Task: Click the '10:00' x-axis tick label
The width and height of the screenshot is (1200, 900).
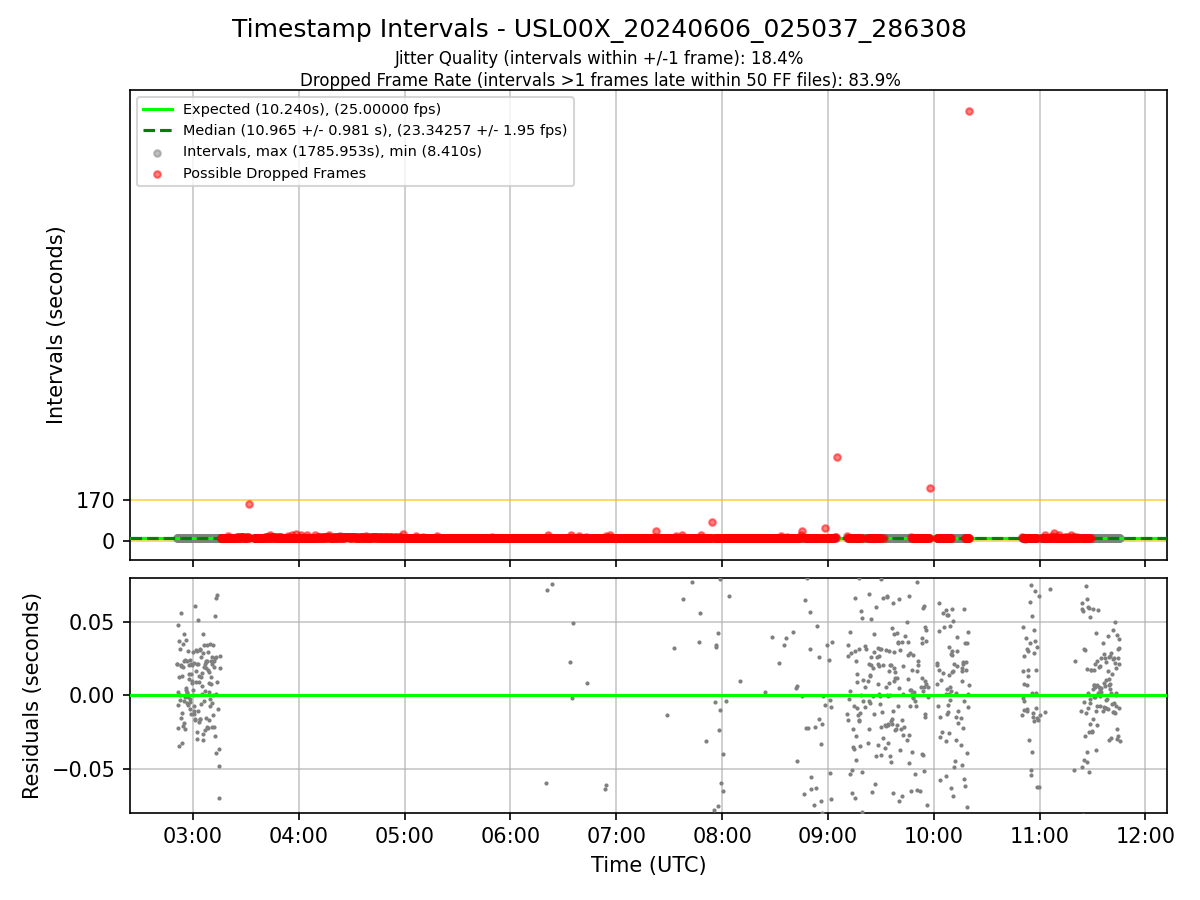Action: 933,834
